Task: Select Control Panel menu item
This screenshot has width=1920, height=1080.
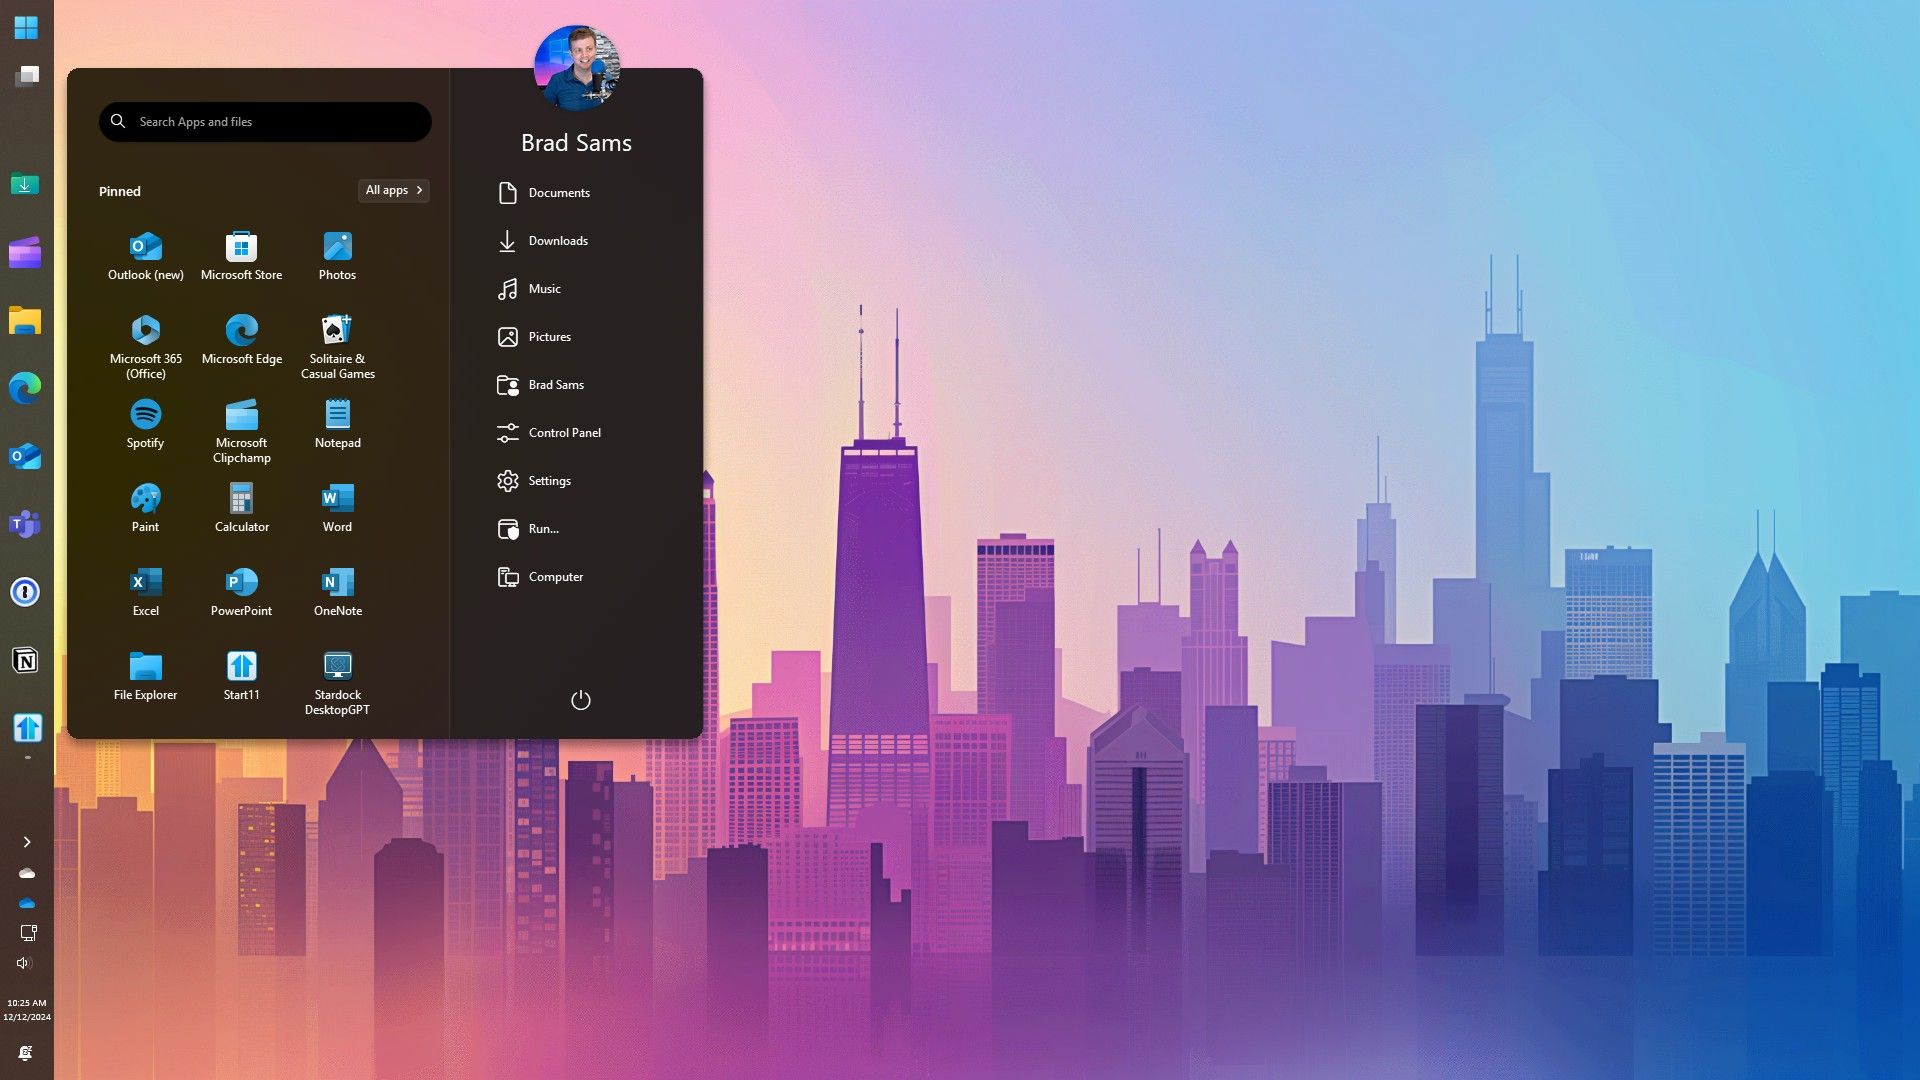Action: [563, 433]
